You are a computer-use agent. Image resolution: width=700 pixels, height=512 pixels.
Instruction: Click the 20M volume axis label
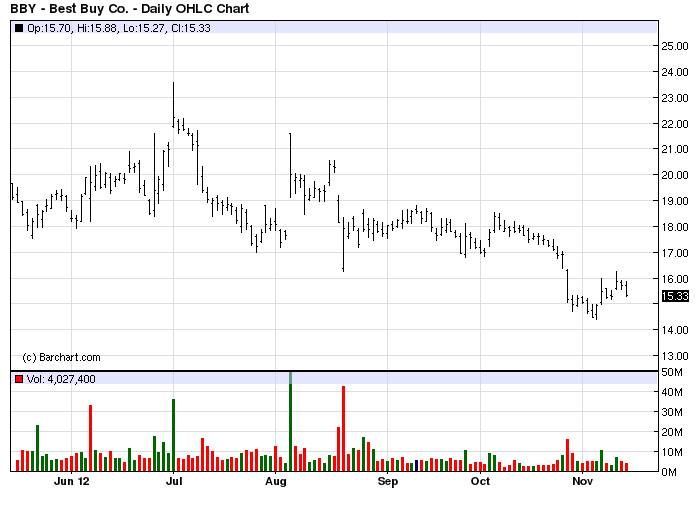(672, 432)
